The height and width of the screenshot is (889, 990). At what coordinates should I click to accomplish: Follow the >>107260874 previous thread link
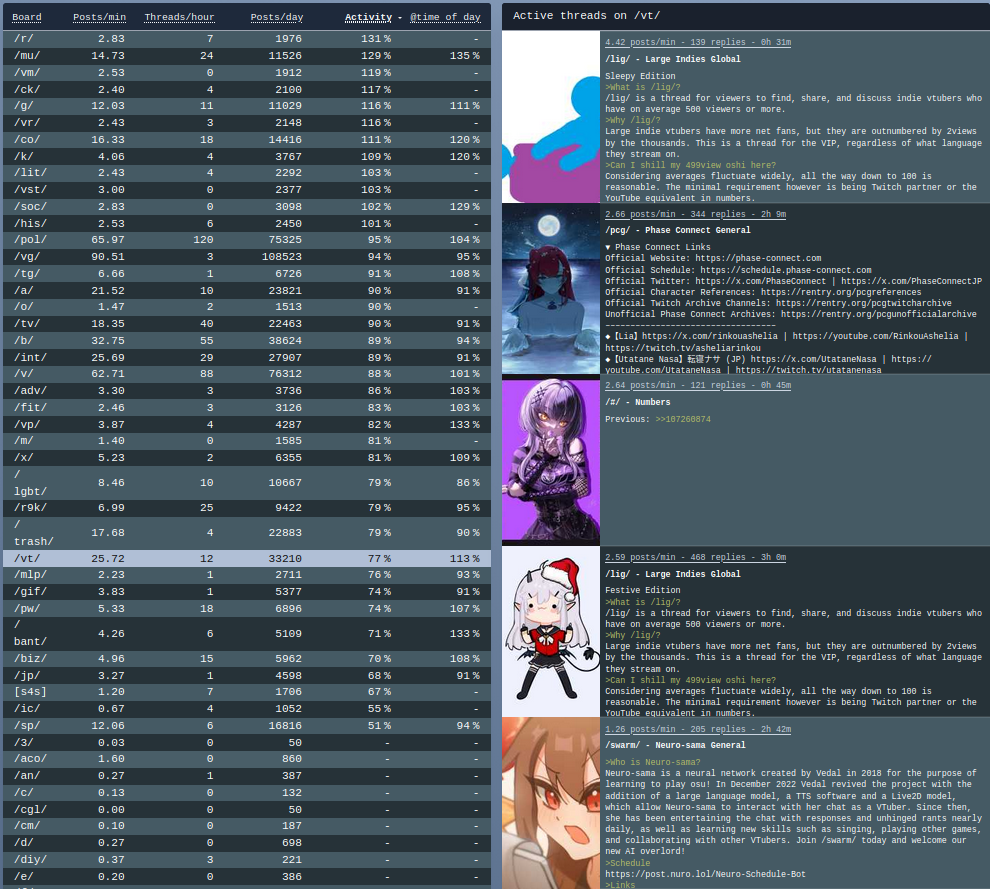[683, 419]
